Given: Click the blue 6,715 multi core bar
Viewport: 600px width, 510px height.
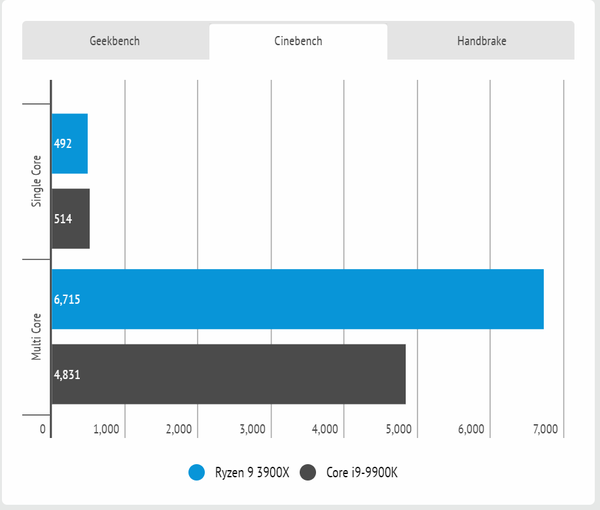Looking at the screenshot, I should click(298, 299).
